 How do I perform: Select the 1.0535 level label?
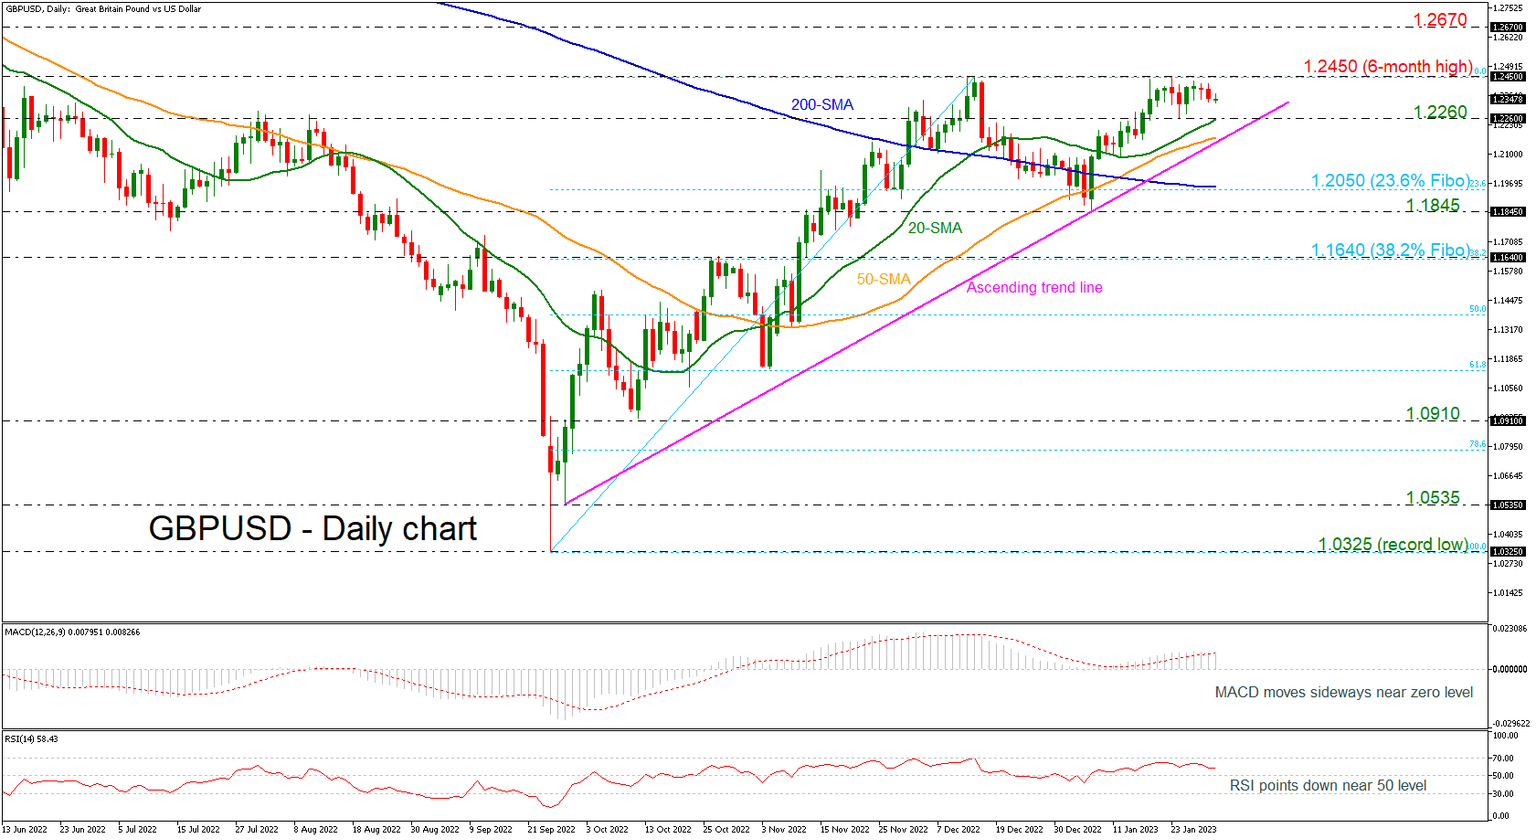(x=1432, y=497)
